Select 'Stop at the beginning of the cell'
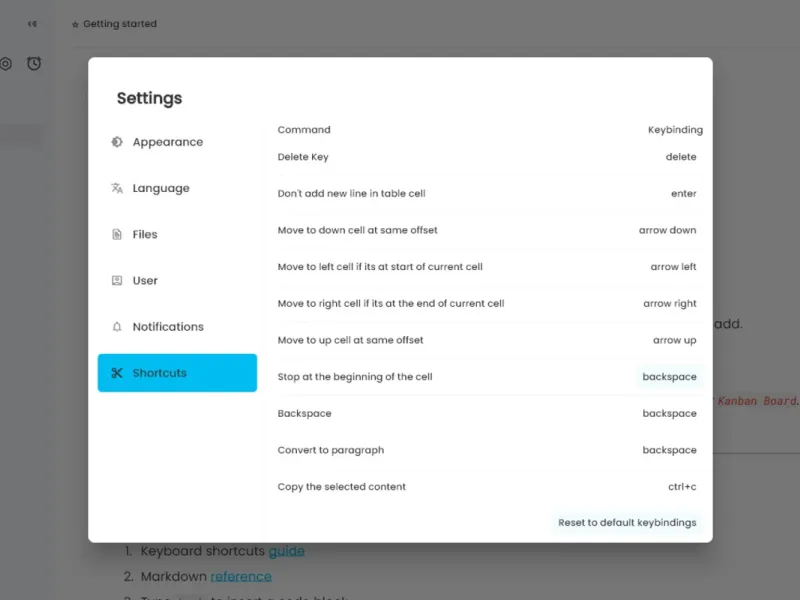800x600 pixels. point(355,377)
